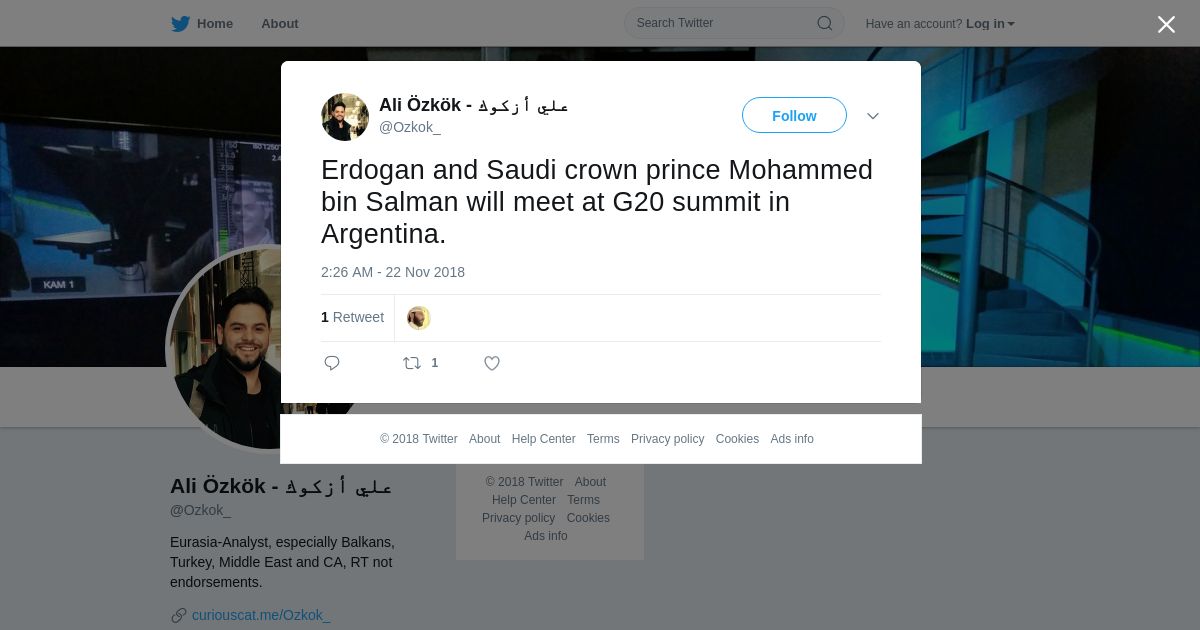
Task: Click the tweet author's avatar in the popup
Action: (x=345, y=117)
